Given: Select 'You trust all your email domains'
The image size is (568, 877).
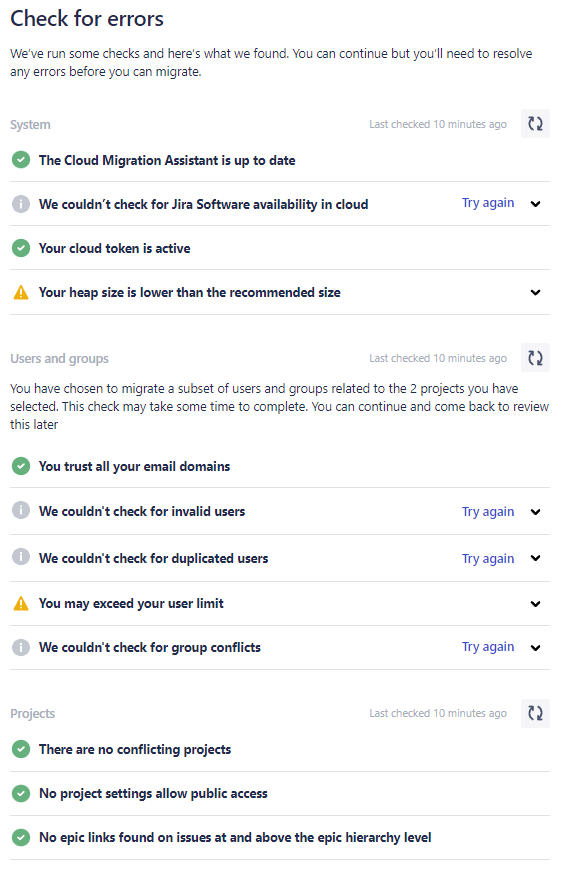Looking at the screenshot, I should click(x=134, y=466).
